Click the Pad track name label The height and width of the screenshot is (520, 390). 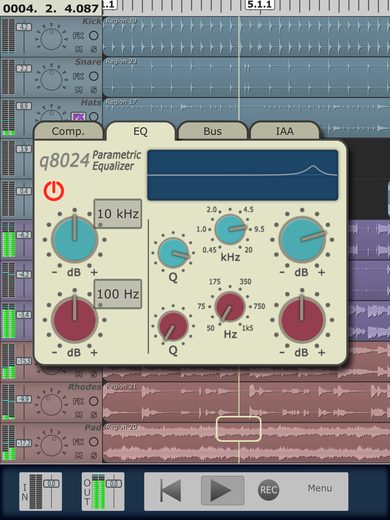(93, 427)
